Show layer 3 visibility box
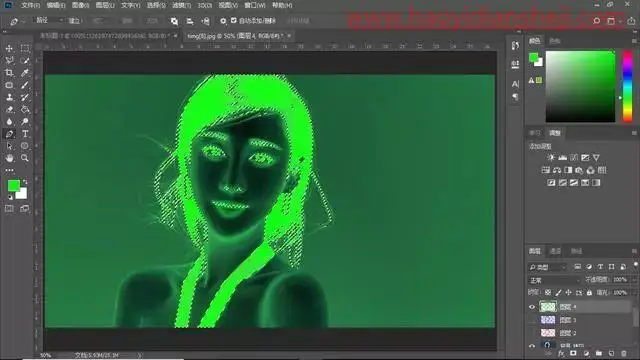640x360 pixels. coord(532,320)
